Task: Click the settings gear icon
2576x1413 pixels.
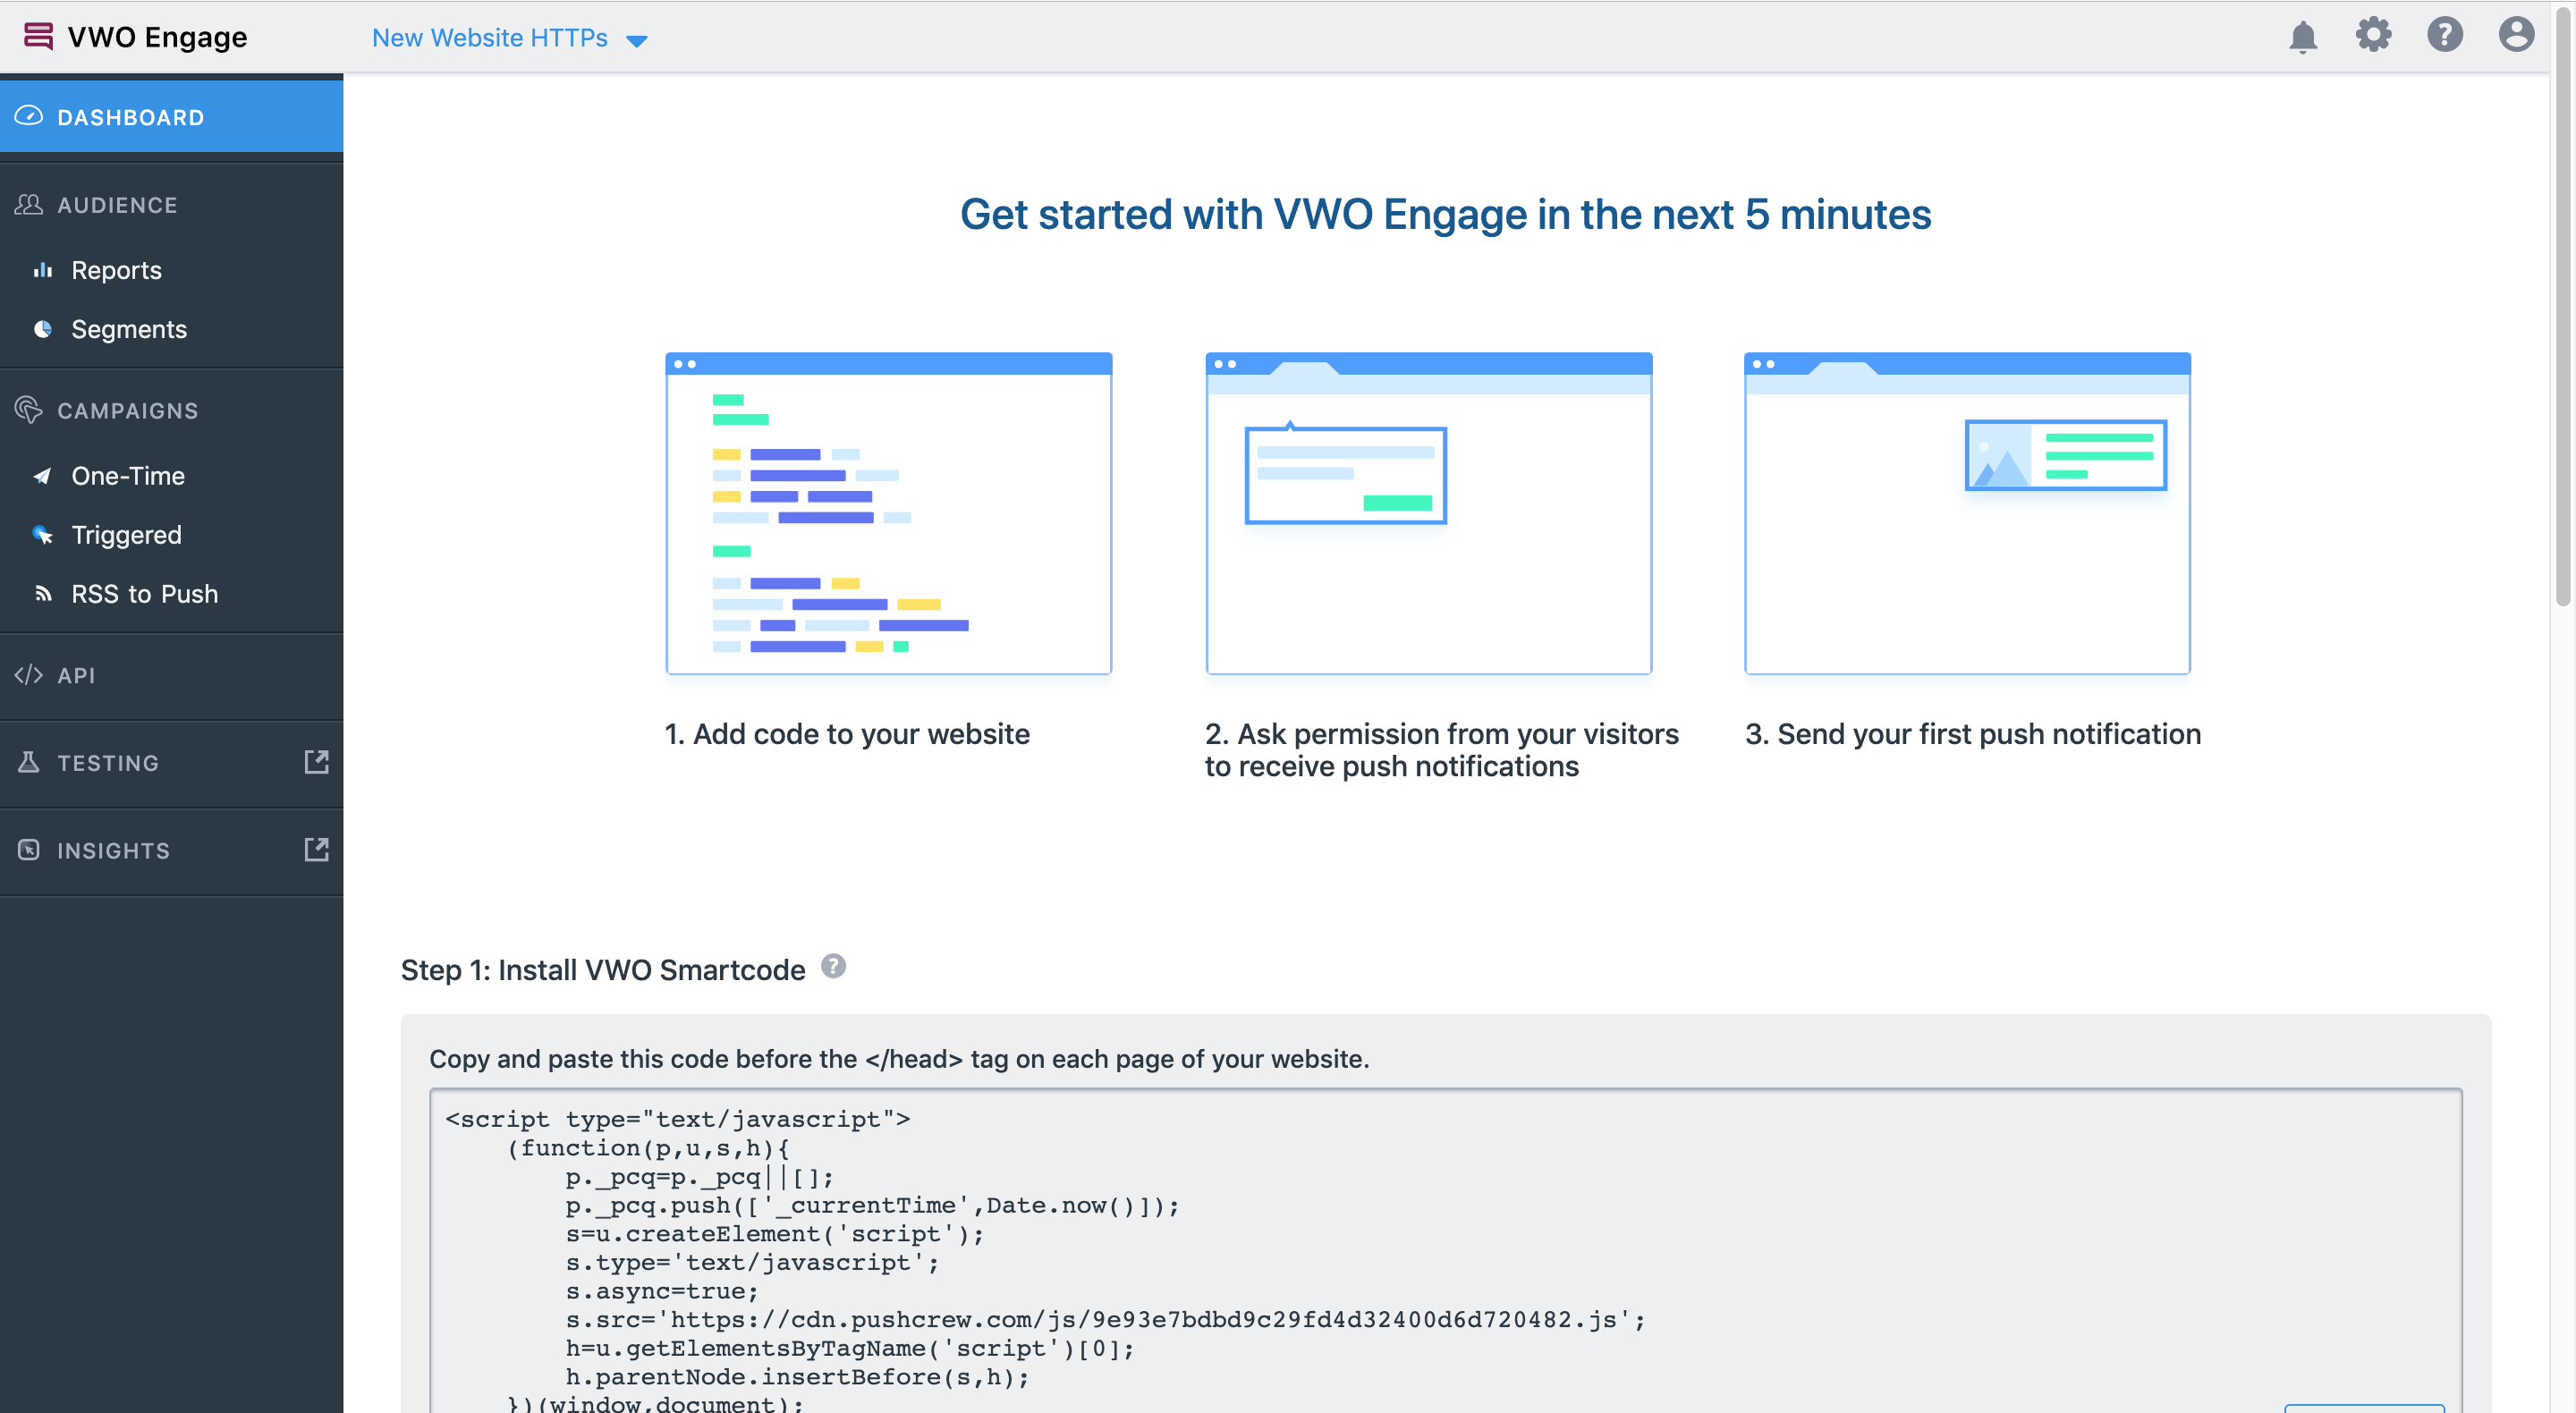Action: (x=2373, y=35)
